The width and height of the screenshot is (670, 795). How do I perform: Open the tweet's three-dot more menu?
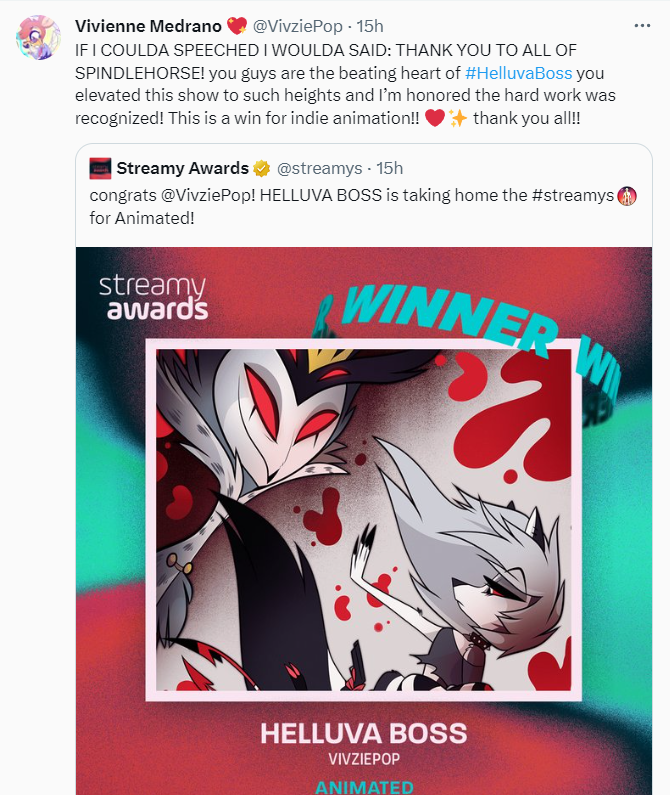(x=642, y=26)
